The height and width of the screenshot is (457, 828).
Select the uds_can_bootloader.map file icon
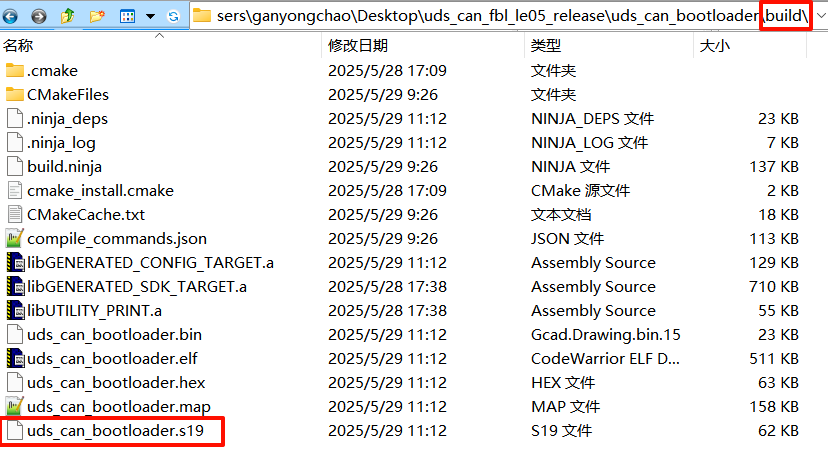click(15, 406)
